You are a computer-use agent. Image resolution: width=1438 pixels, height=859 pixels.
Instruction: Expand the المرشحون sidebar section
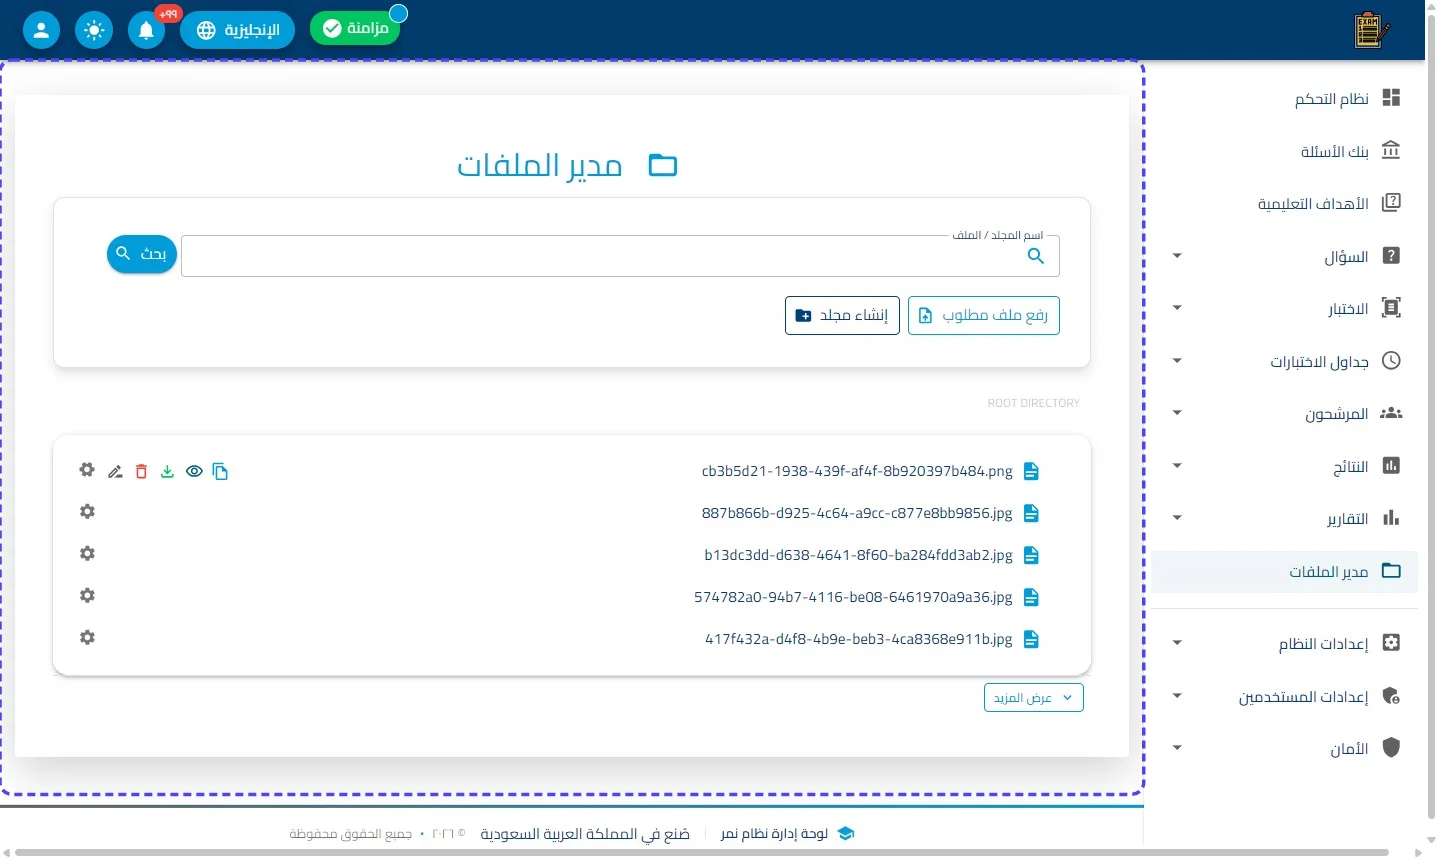(x=1284, y=414)
